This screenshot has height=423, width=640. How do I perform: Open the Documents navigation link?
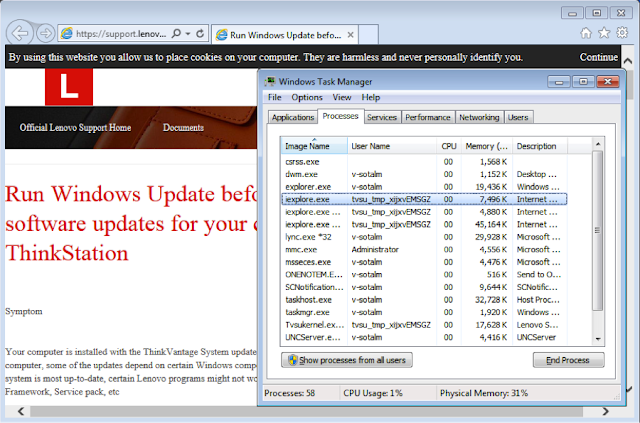[183, 128]
